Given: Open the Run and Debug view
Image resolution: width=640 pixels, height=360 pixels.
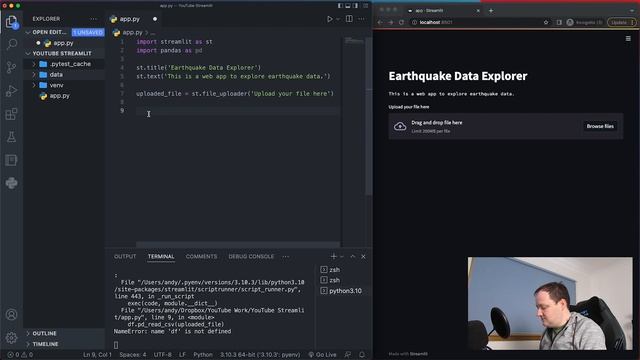Looking at the screenshot, I should 11,91.
